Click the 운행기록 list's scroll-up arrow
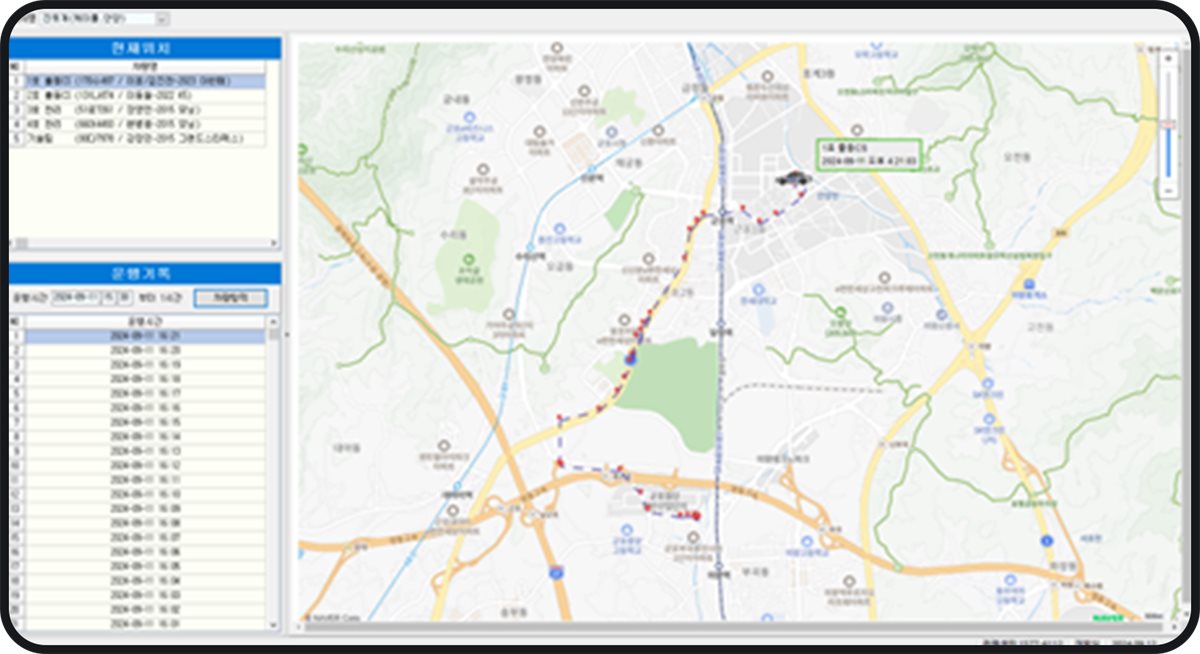1200x654 pixels. click(x=274, y=322)
